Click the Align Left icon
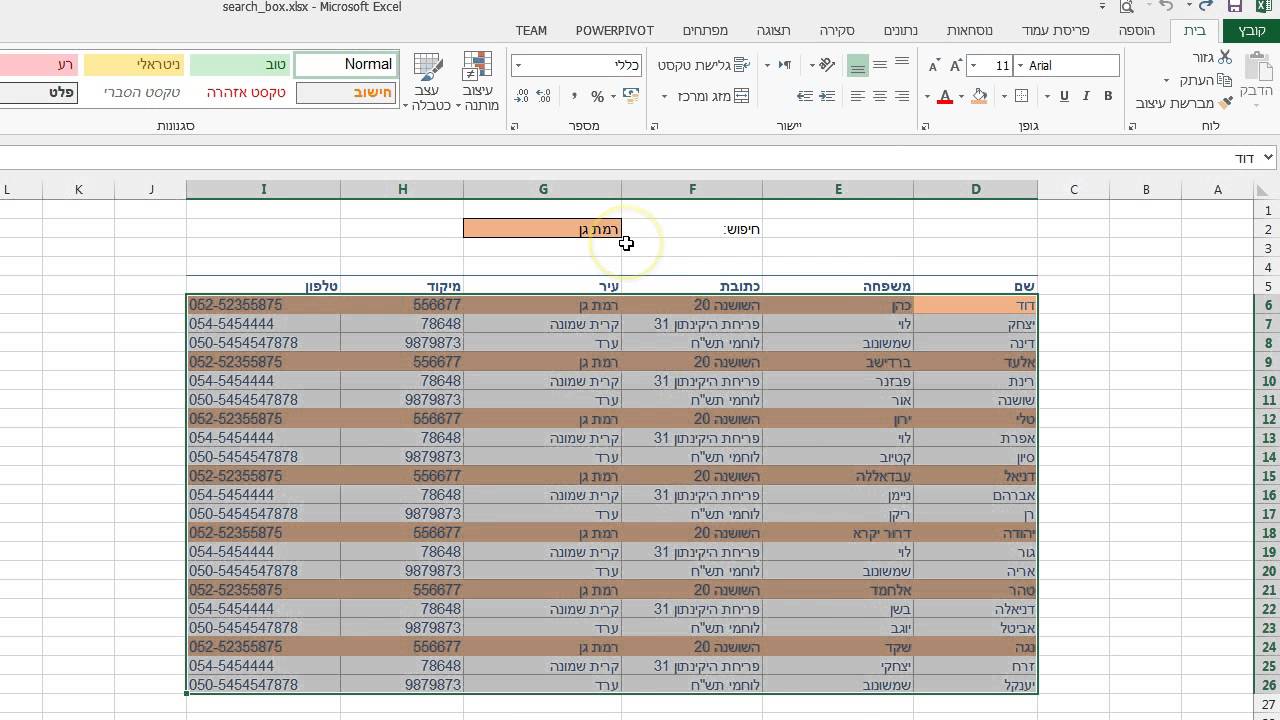Screen dimensions: 1280x720 858,96
